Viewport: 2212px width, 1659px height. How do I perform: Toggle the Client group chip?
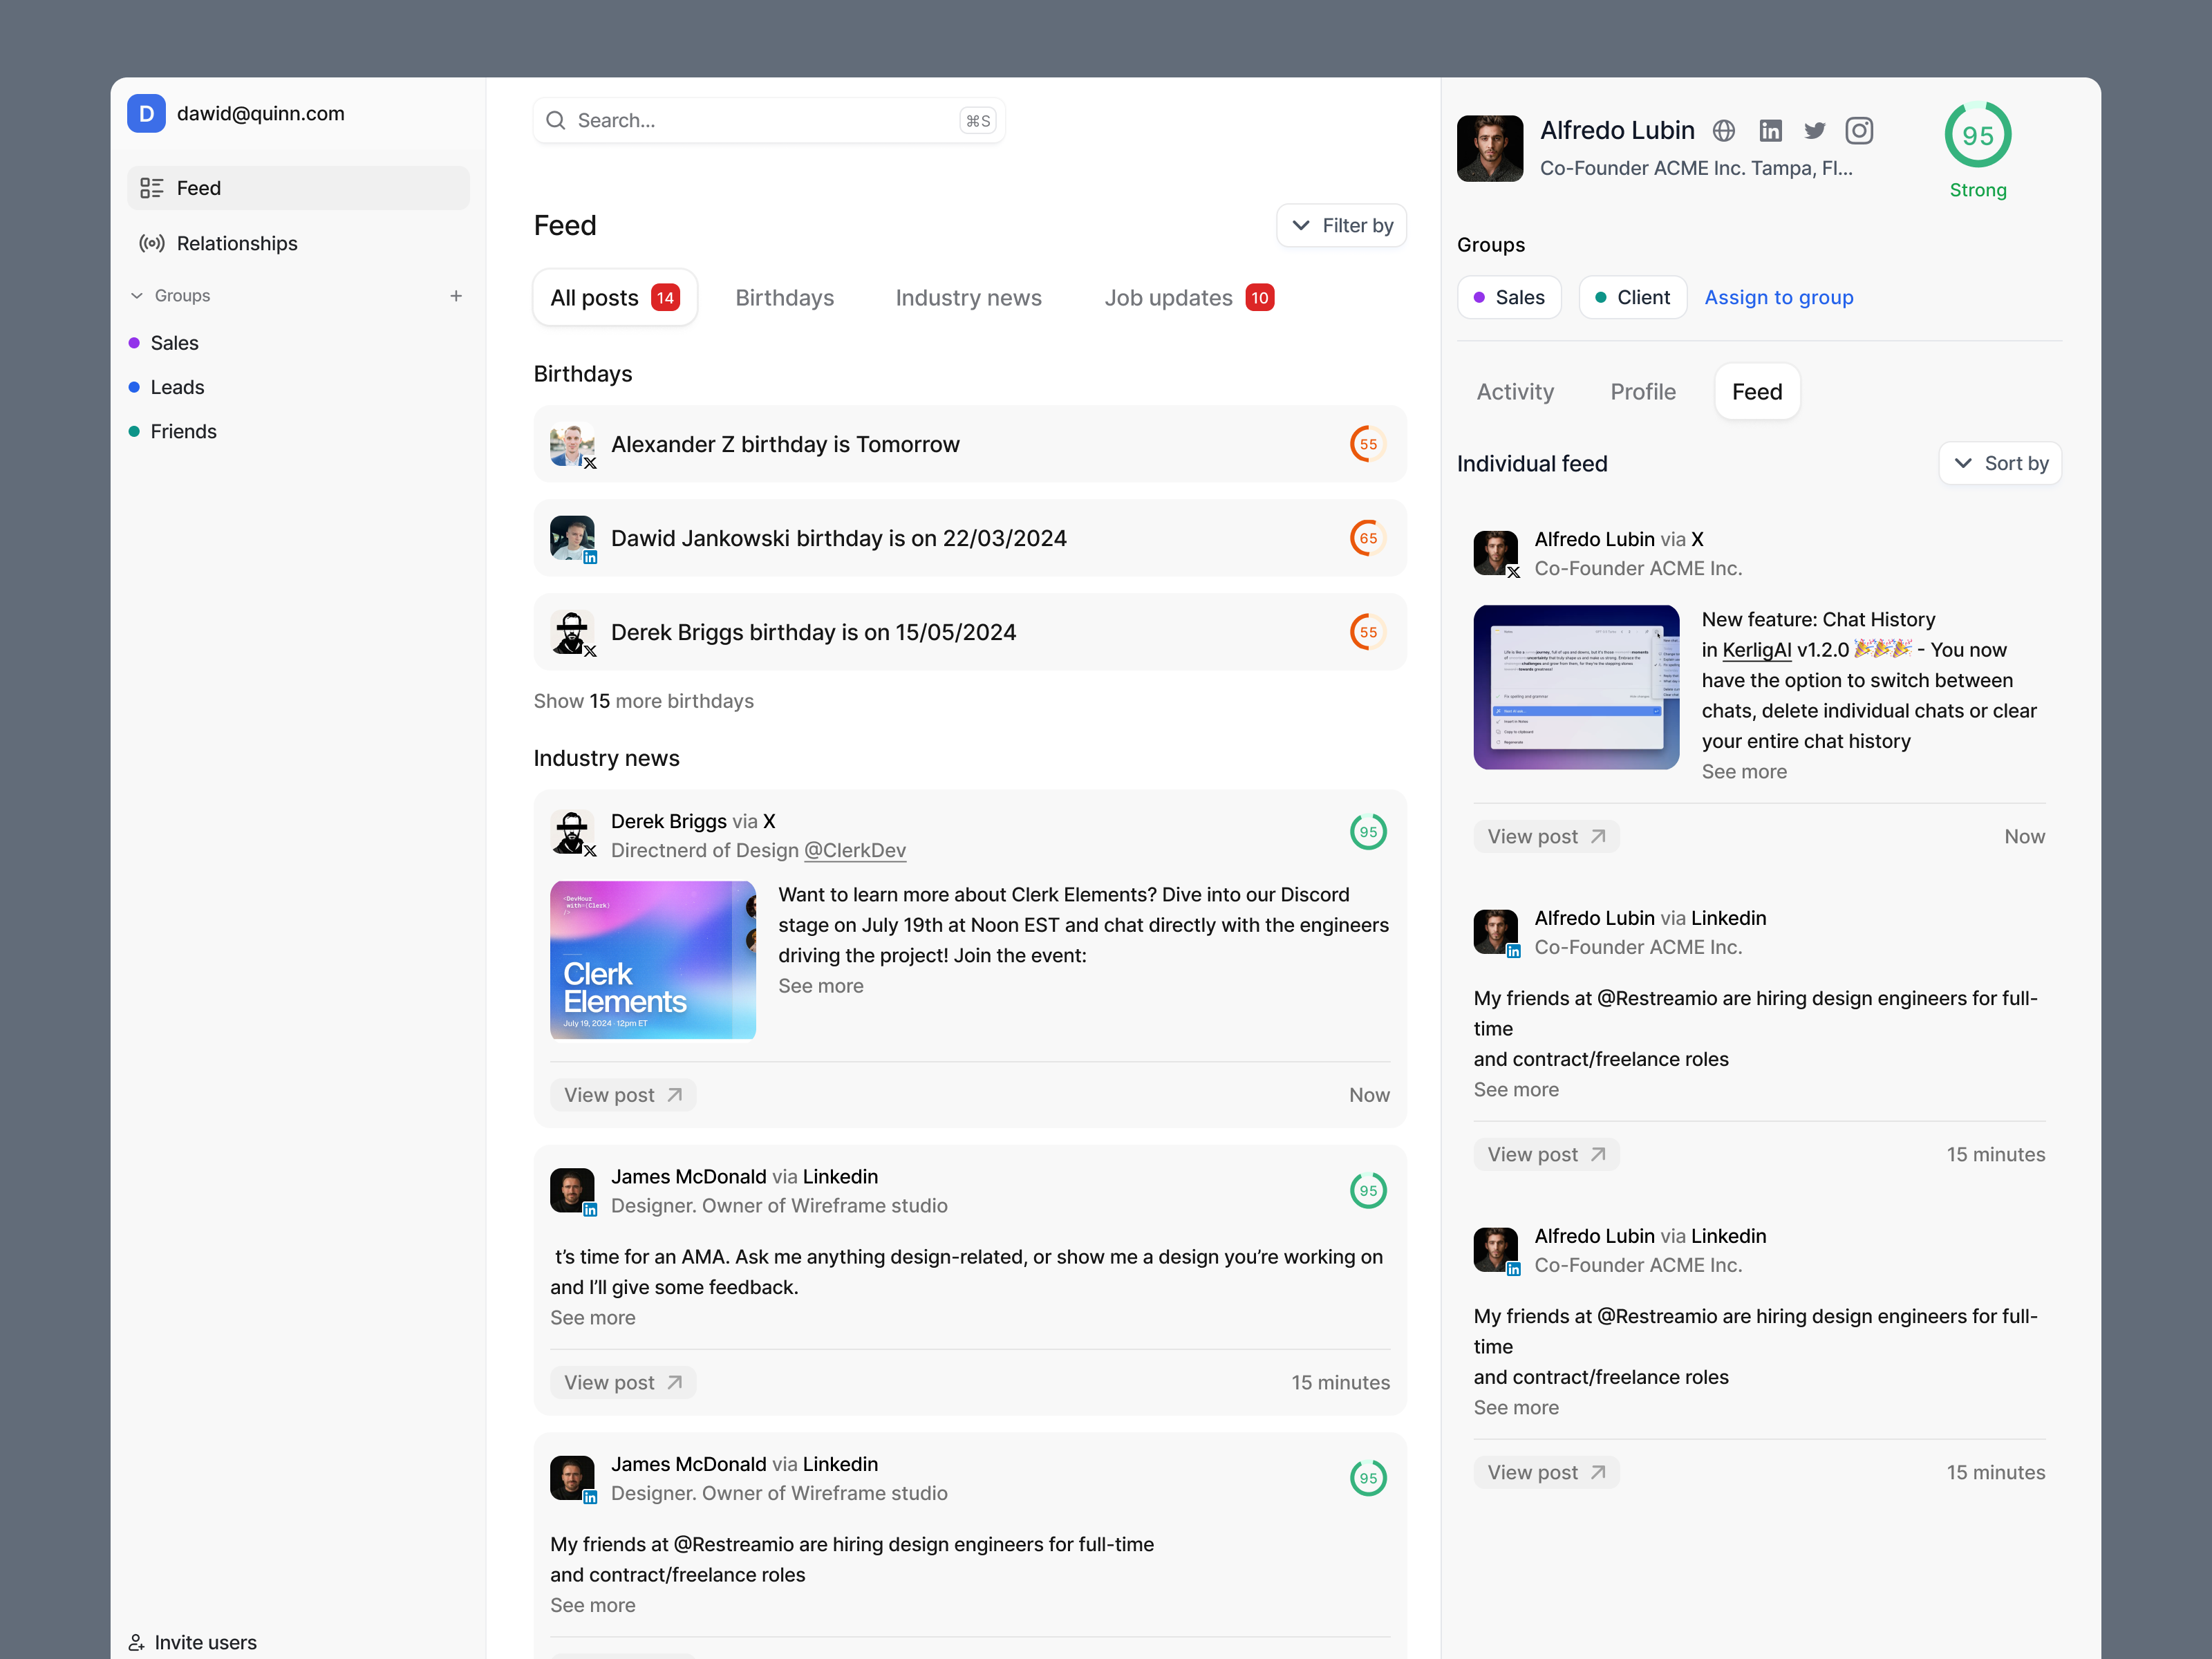click(1632, 297)
